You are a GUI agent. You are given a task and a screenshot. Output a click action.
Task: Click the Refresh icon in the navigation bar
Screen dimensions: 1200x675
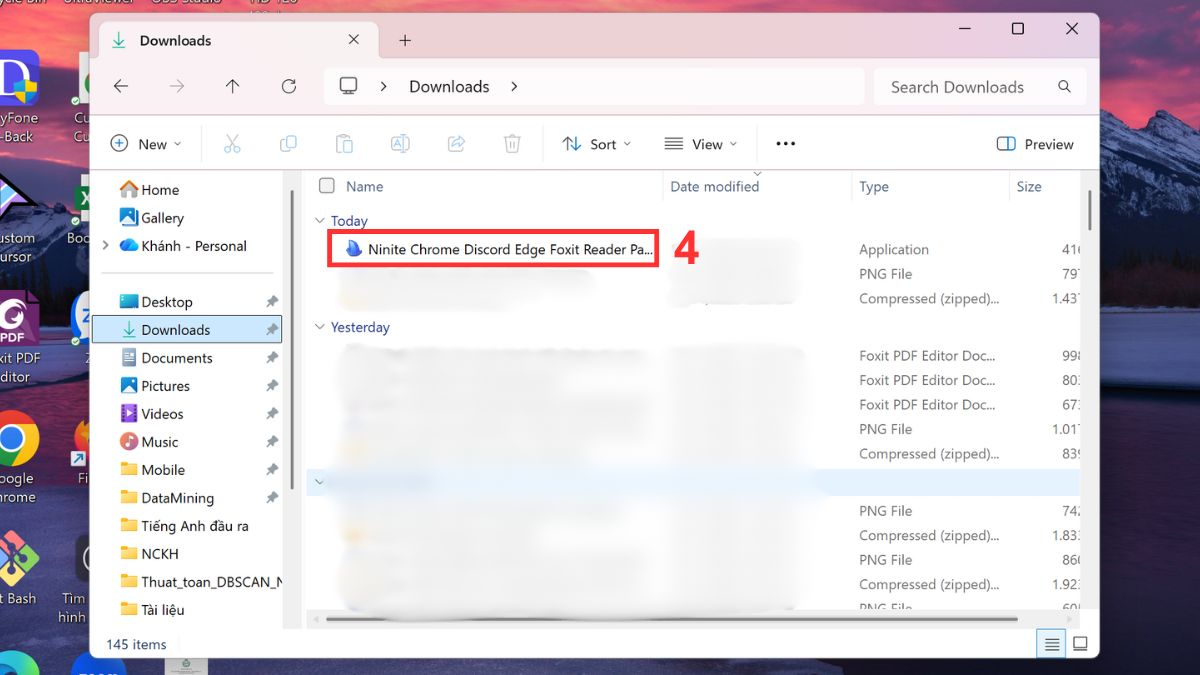[288, 86]
